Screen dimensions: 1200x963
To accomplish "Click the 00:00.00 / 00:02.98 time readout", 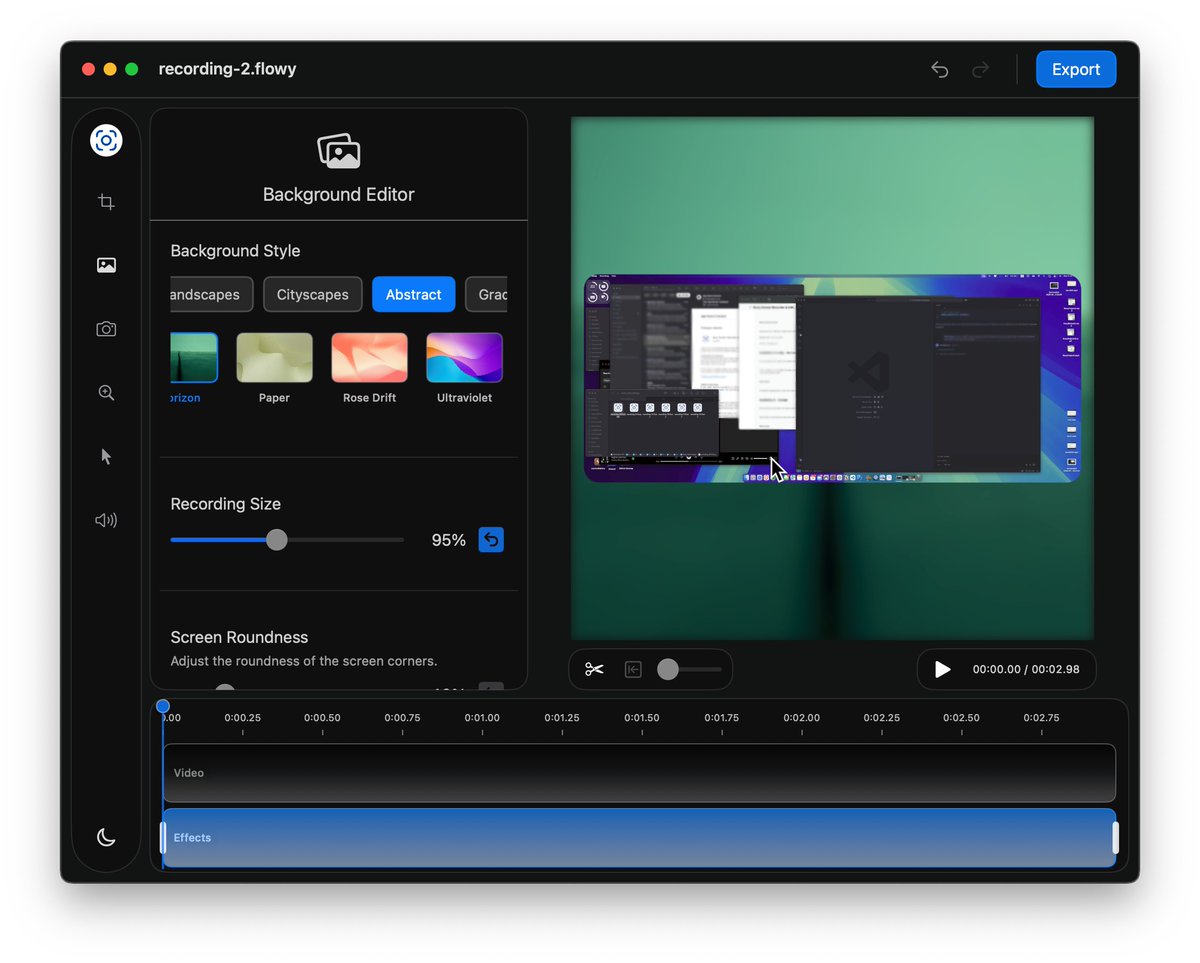I will pos(1026,669).
